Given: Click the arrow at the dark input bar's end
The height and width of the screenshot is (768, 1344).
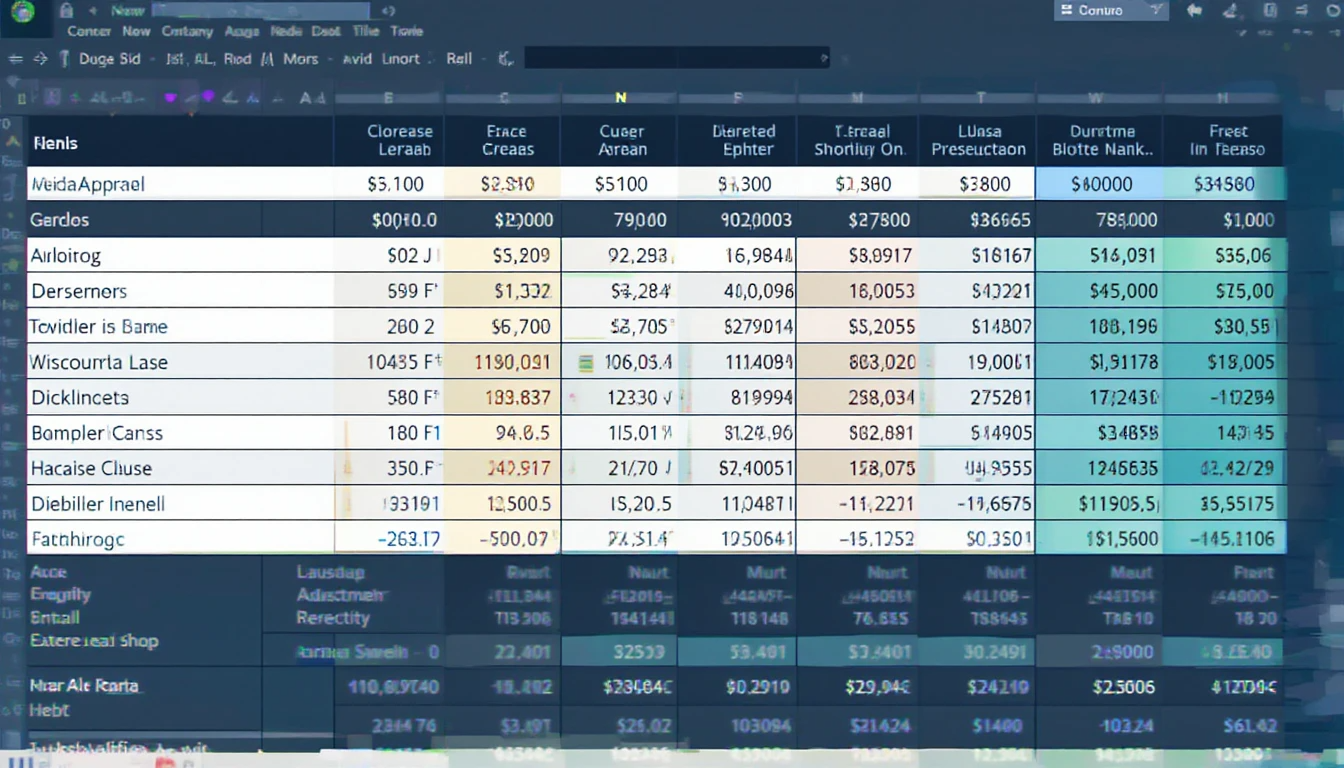Looking at the screenshot, I should [x=823, y=59].
